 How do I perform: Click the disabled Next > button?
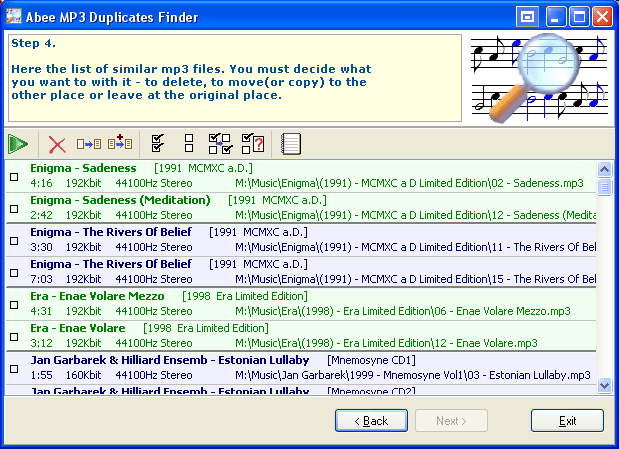[451, 421]
